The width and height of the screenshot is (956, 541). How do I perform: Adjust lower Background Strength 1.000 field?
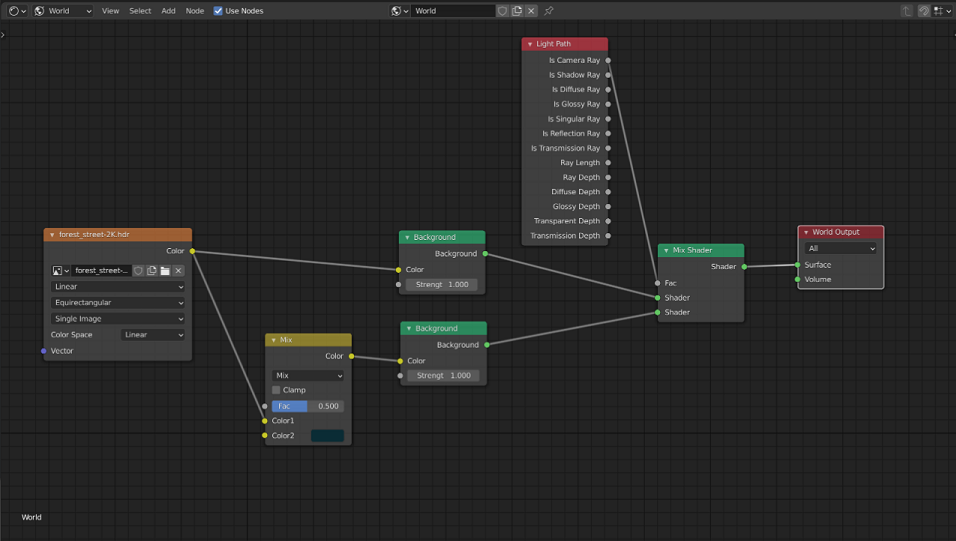pyautogui.click(x=443, y=376)
